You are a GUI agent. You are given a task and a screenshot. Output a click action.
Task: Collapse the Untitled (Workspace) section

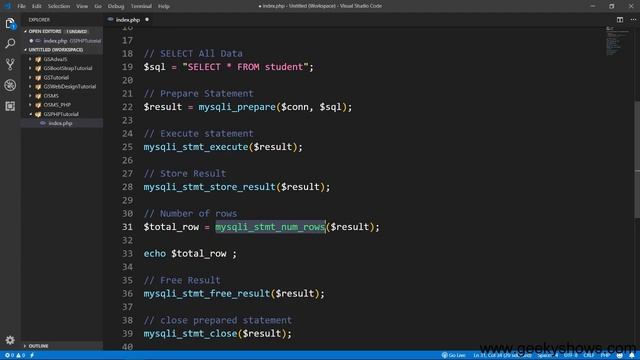[25, 50]
